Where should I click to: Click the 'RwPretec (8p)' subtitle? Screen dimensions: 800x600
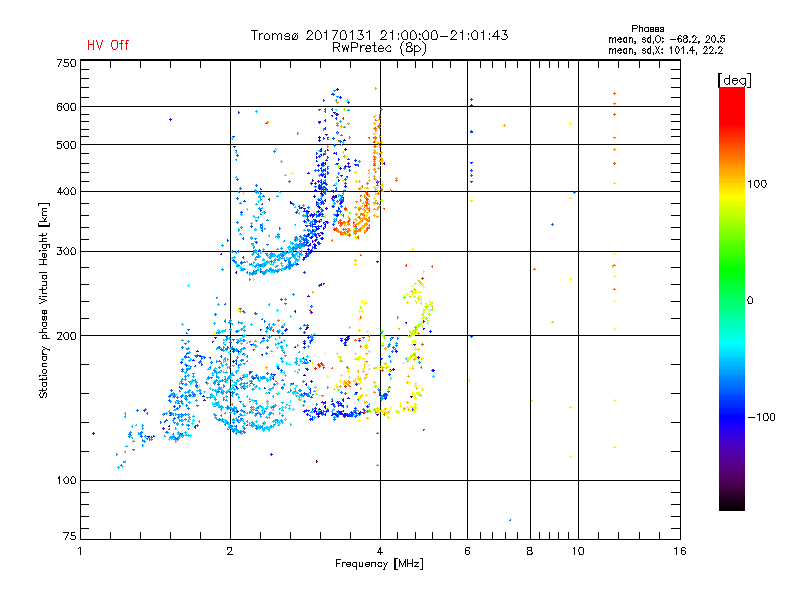coord(379,48)
